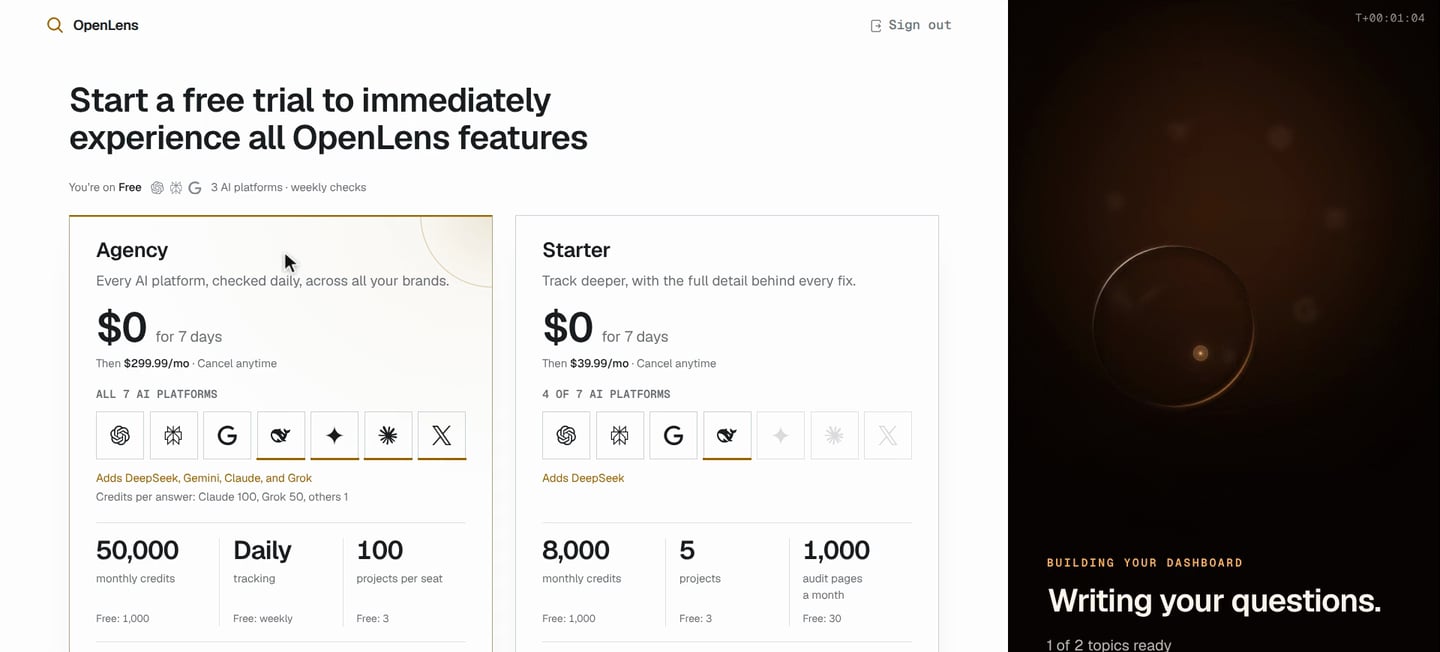Click the Starter plan title
The width and height of the screenshot is (1440, 652).
576,250
